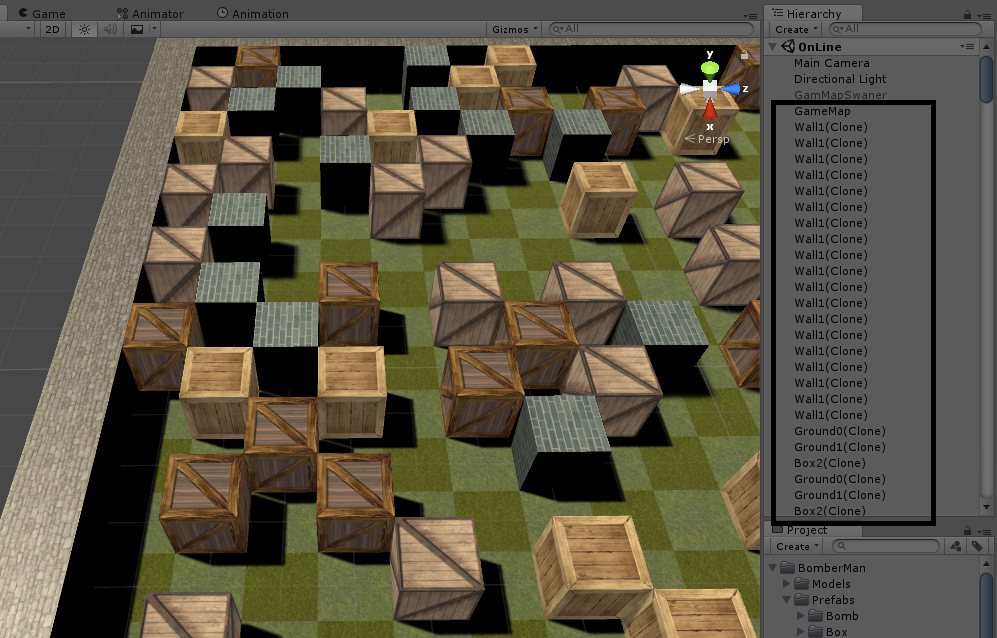997x638 pixels.
Task: Switch to the Game tab
Action: 41,13
